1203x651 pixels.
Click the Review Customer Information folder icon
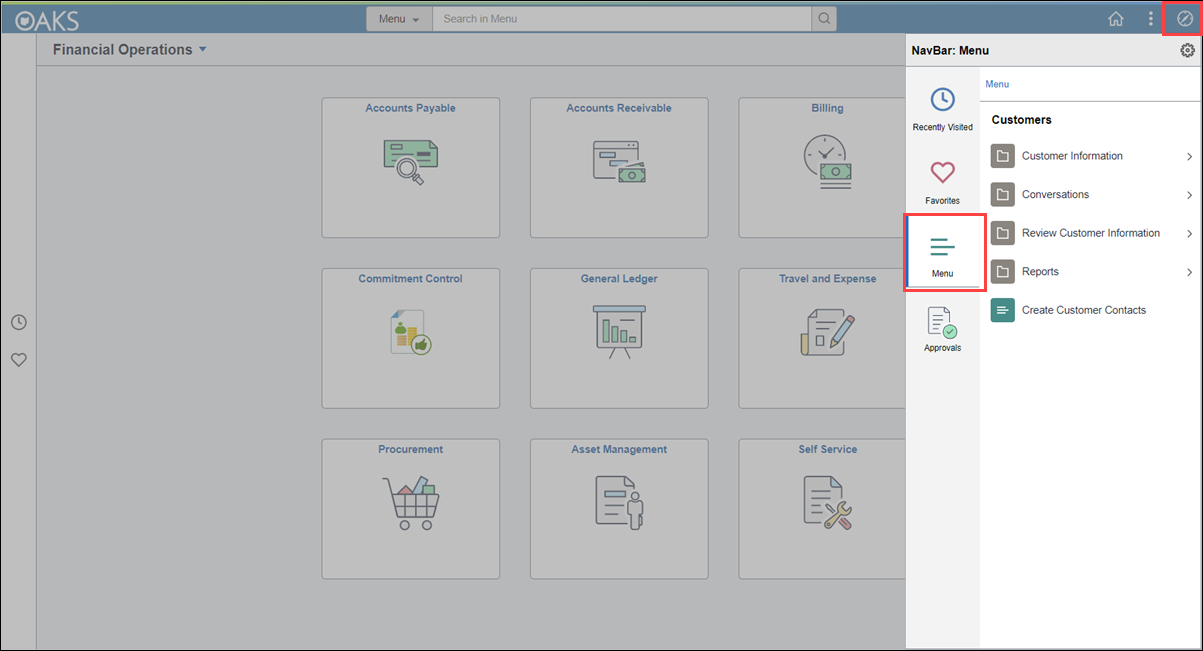point(1003,233)
